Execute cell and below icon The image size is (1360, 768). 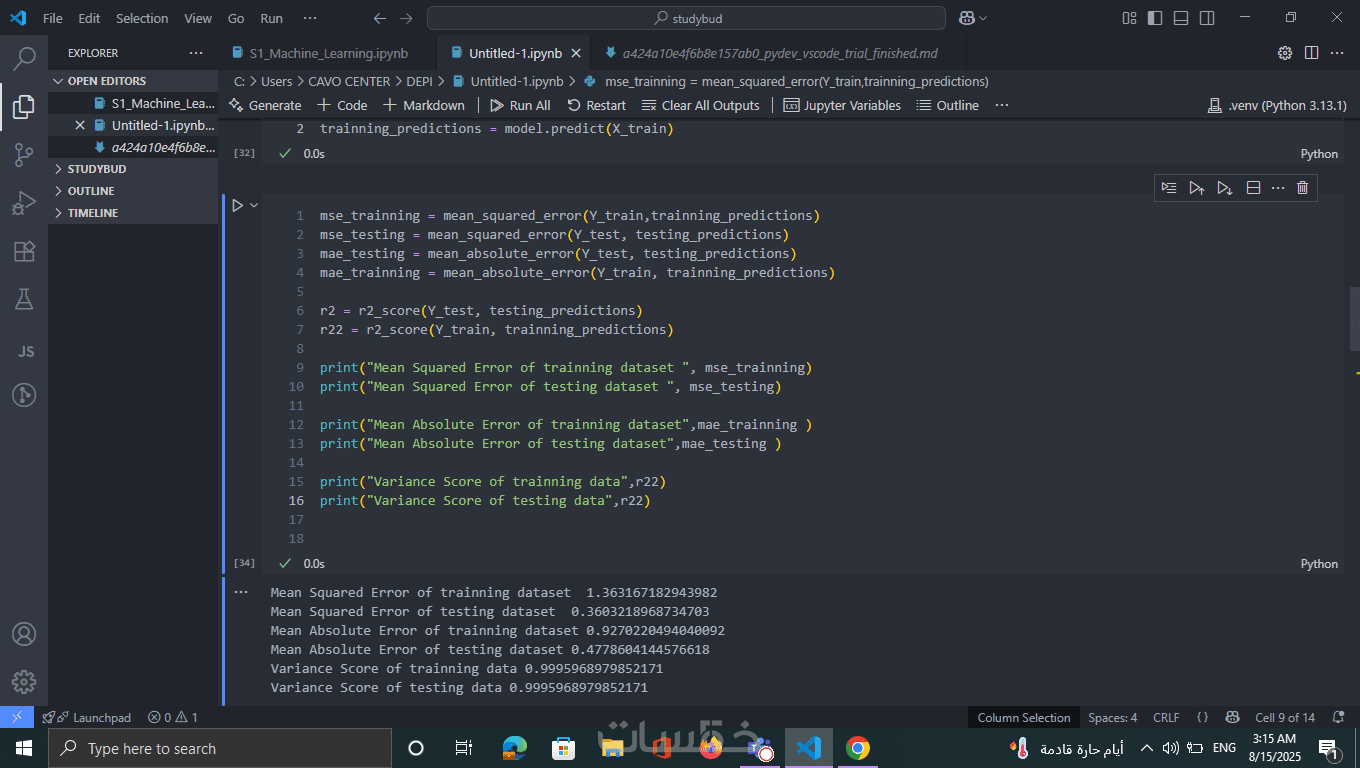click(x=1225, y=187)
